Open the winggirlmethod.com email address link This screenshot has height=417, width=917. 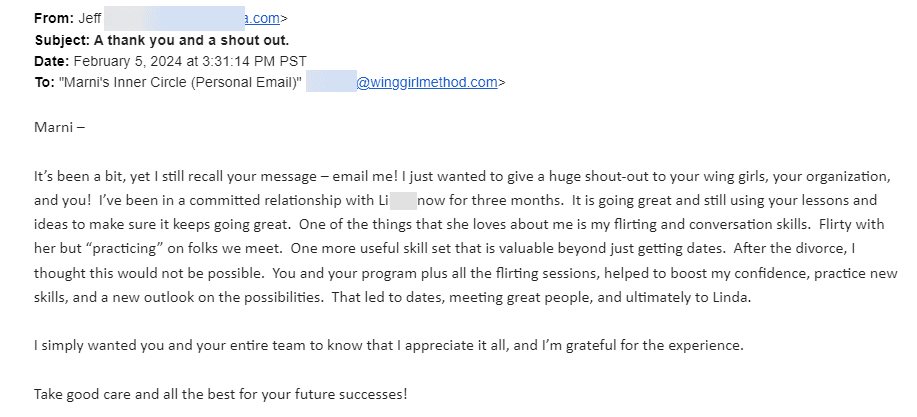point(427,82)
